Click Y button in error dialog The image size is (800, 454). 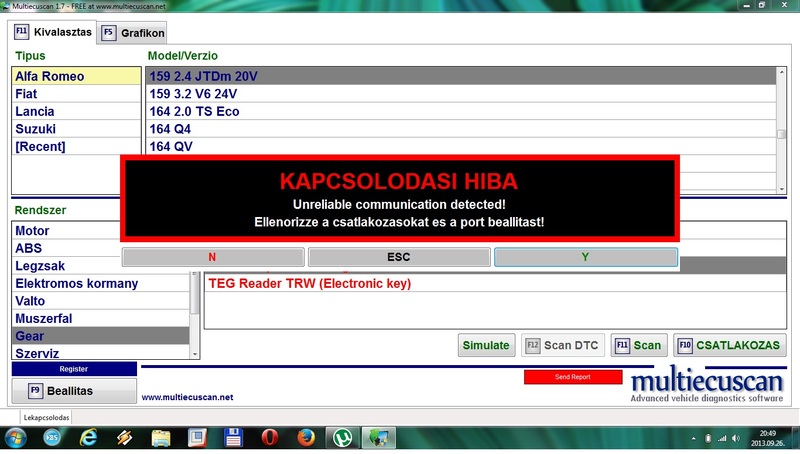[x=586, y=257]
